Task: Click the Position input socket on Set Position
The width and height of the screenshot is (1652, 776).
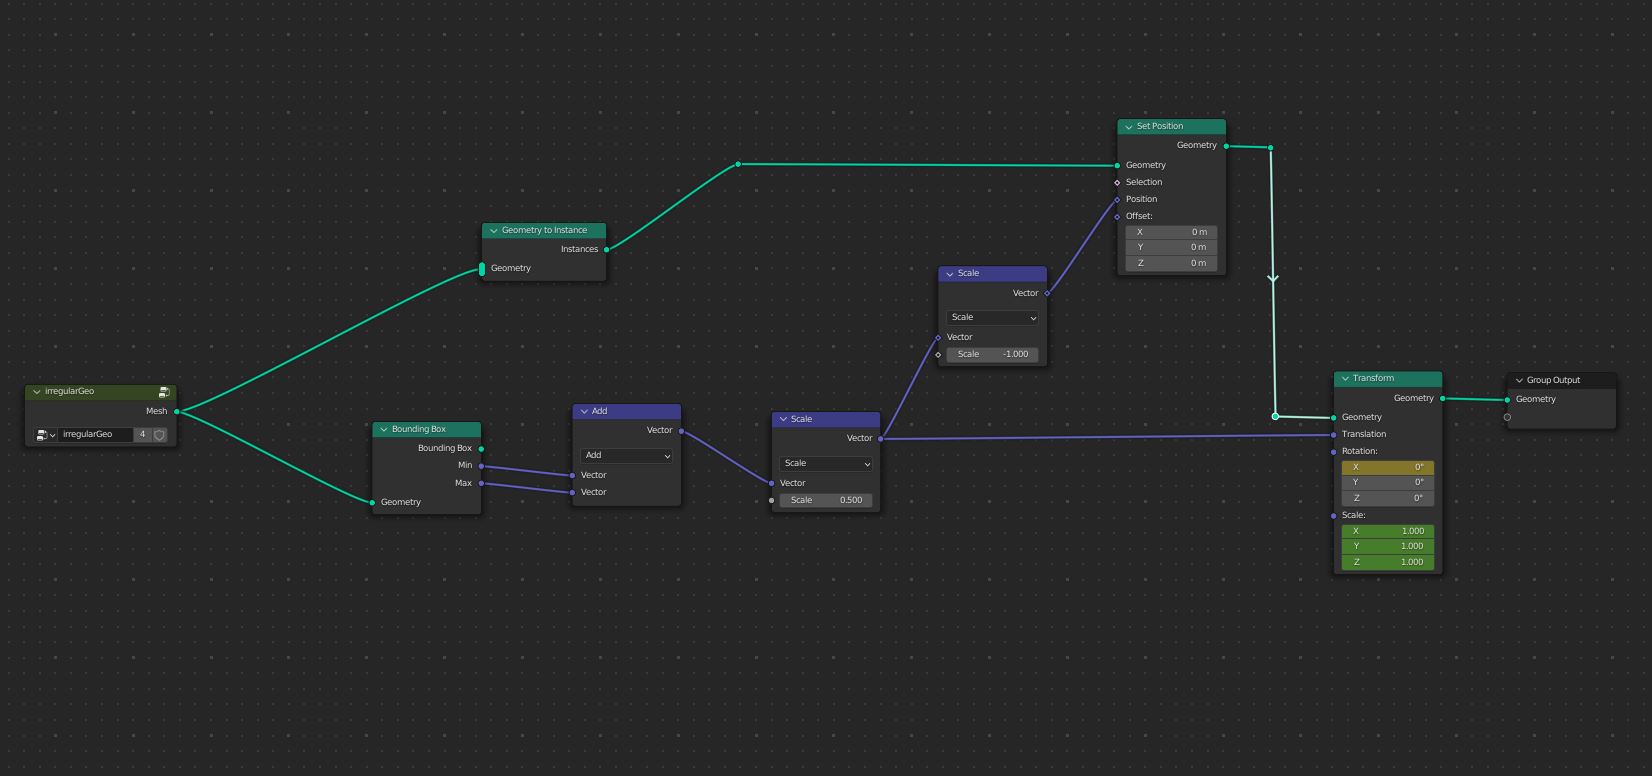Action: [x=1117, y=200]
